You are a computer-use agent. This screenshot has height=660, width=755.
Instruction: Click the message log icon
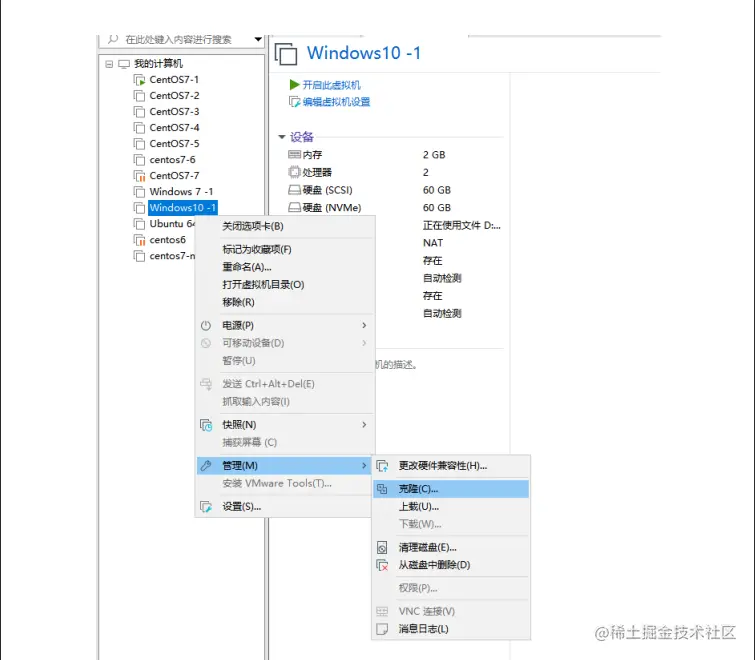tap(382, 629)
